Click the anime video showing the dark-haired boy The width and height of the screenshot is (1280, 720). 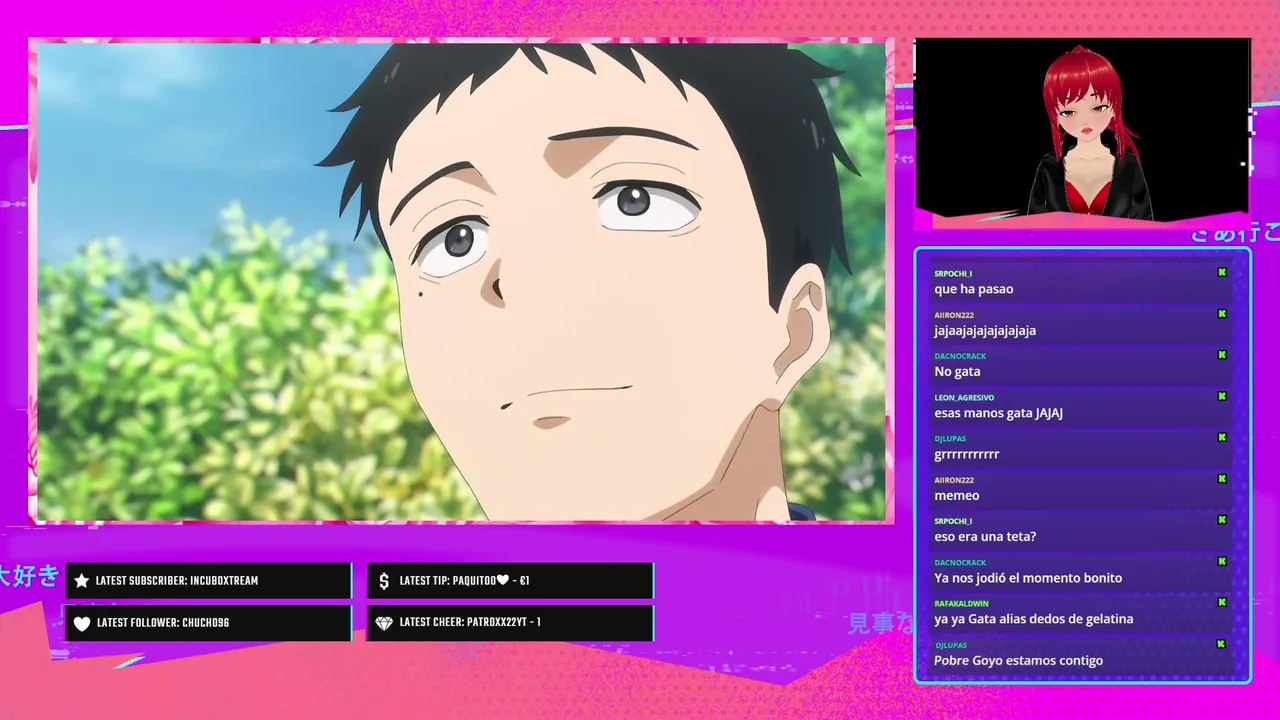coord(460,281)
